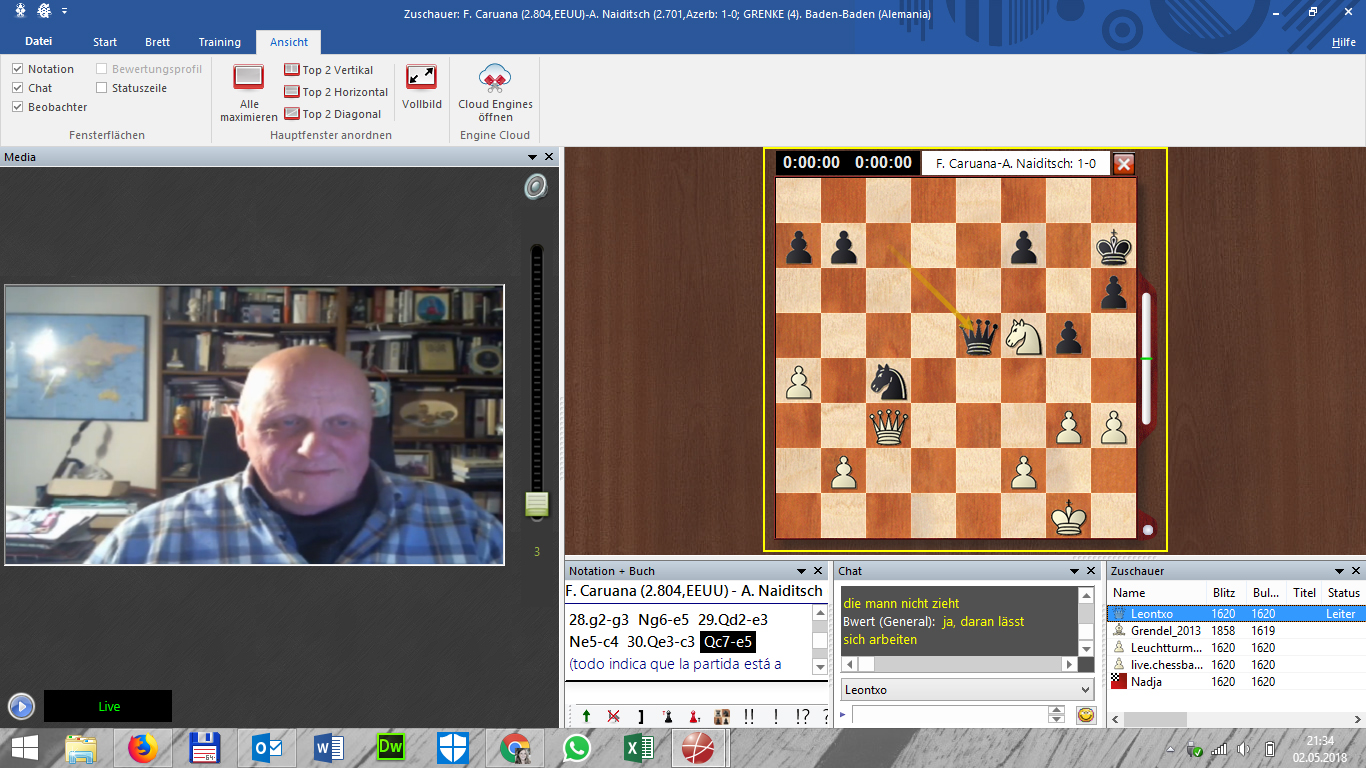Enable the Statuszeile checkbox
This screenshot has width=1366, height=768.
point(102,88)
